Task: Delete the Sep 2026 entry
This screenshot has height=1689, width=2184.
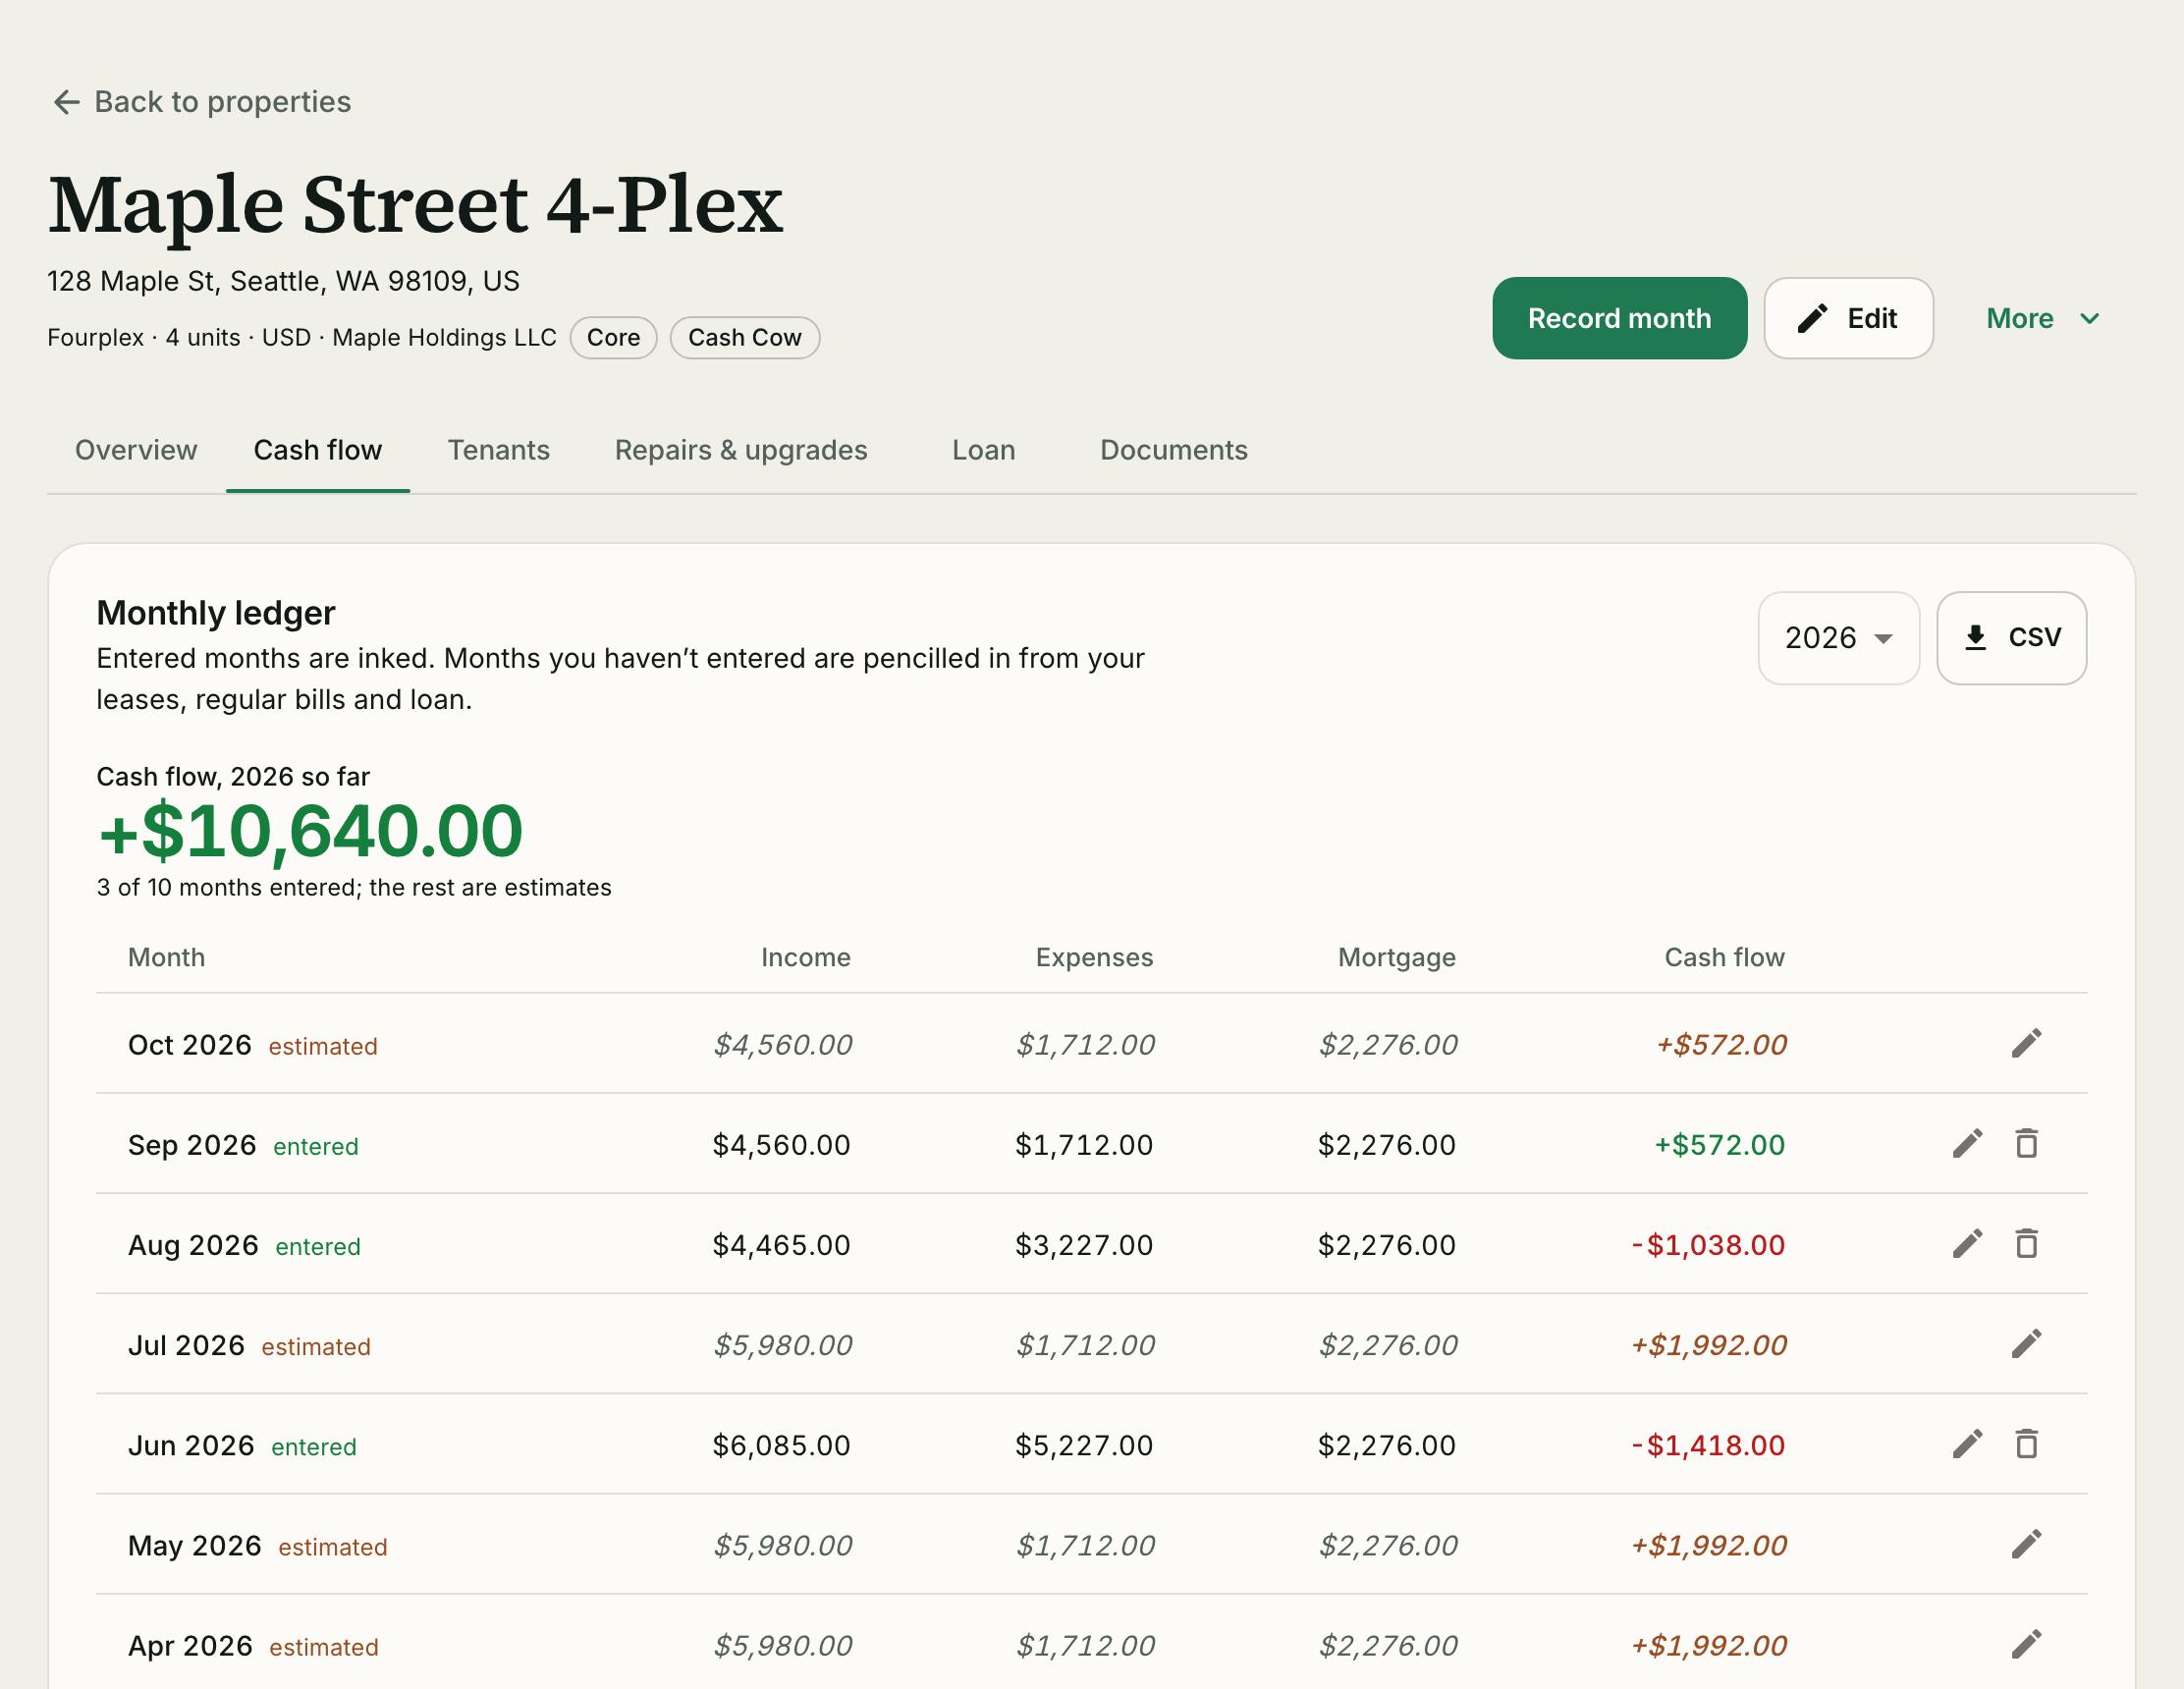Action: (x=2026, y=1144)
